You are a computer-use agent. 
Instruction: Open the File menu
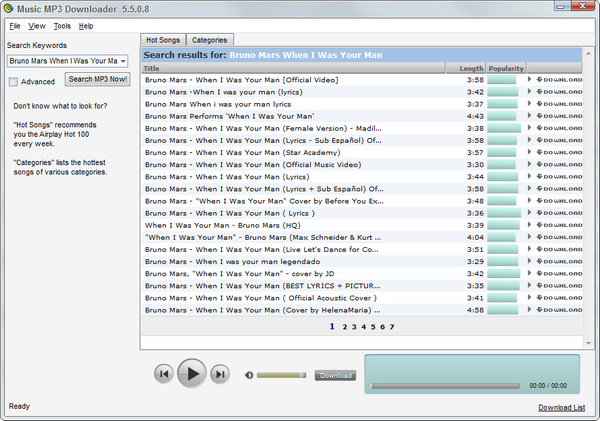pos(15,26)
